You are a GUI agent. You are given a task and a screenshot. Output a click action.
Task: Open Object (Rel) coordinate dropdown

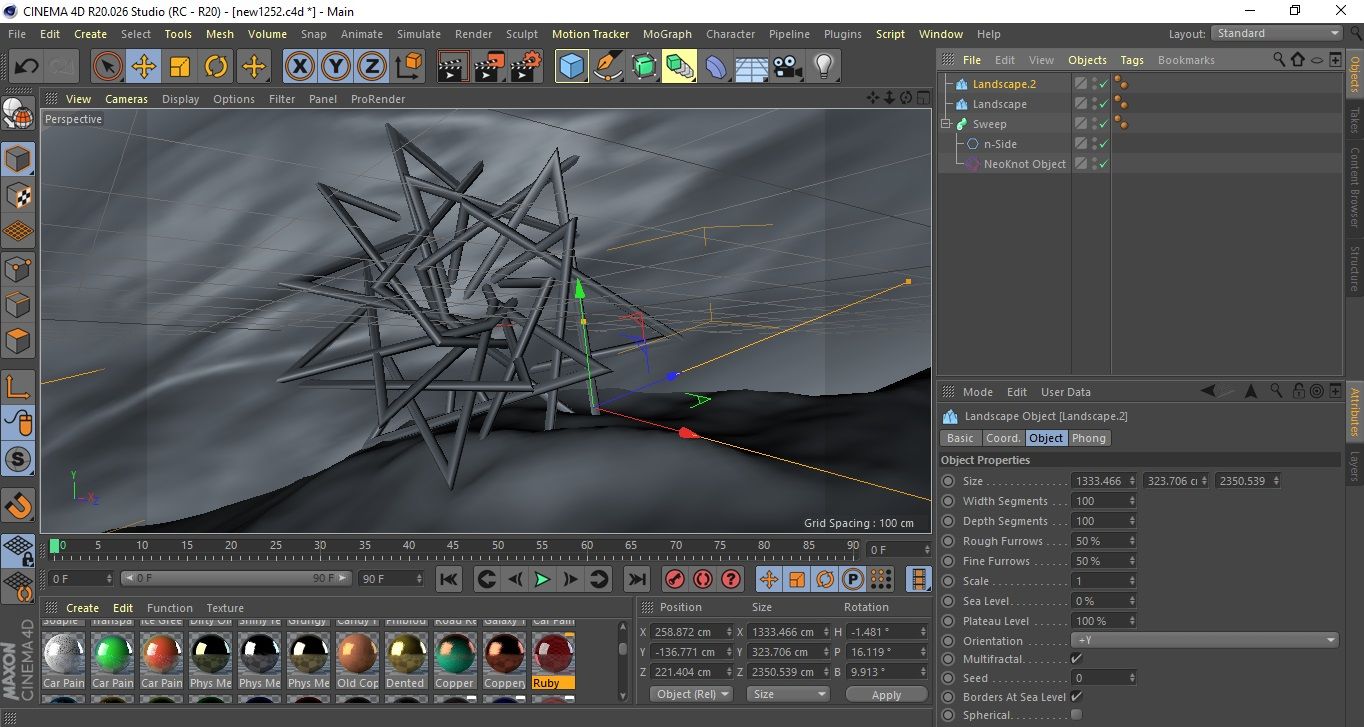point(691,694)
